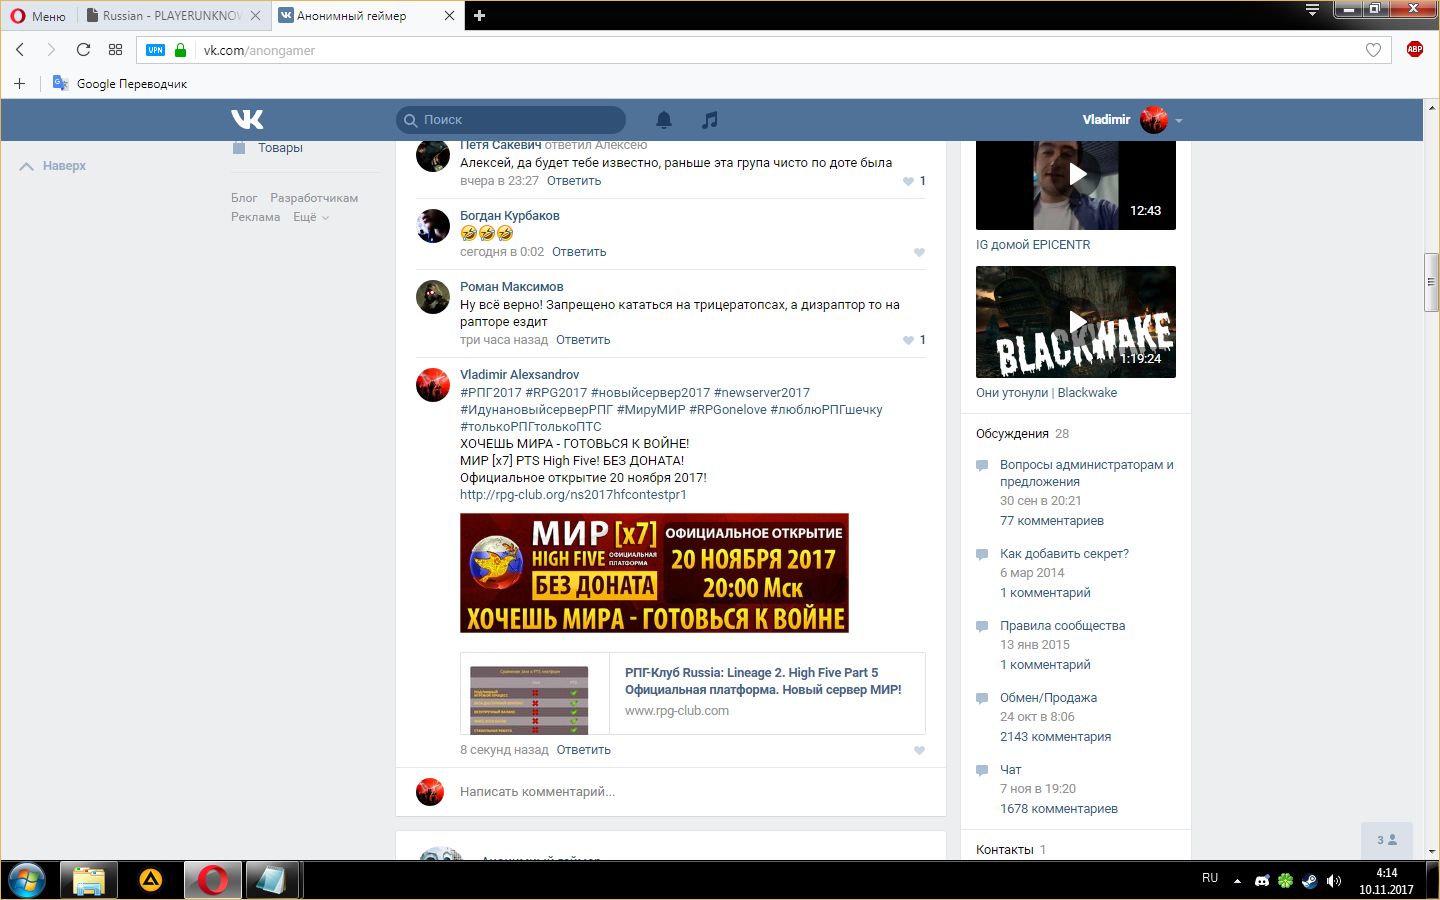Open Правила сообщества discussion
Viewport: 1440px width, 900px height.
(x=1062, y=626)
